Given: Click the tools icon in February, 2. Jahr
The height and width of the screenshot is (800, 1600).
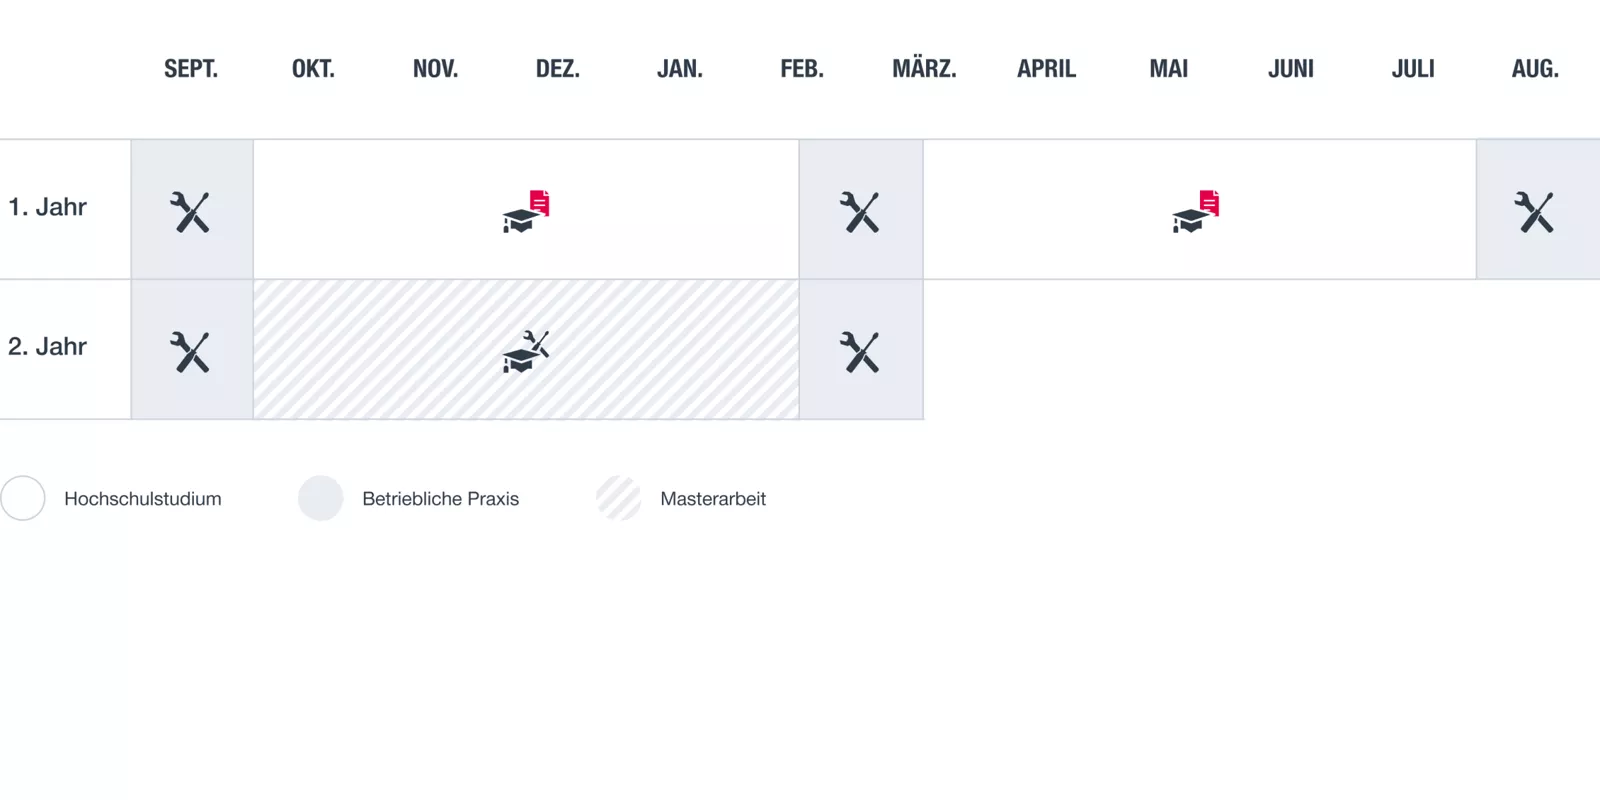Looking at the screenshot, I should tap(860, 352).
